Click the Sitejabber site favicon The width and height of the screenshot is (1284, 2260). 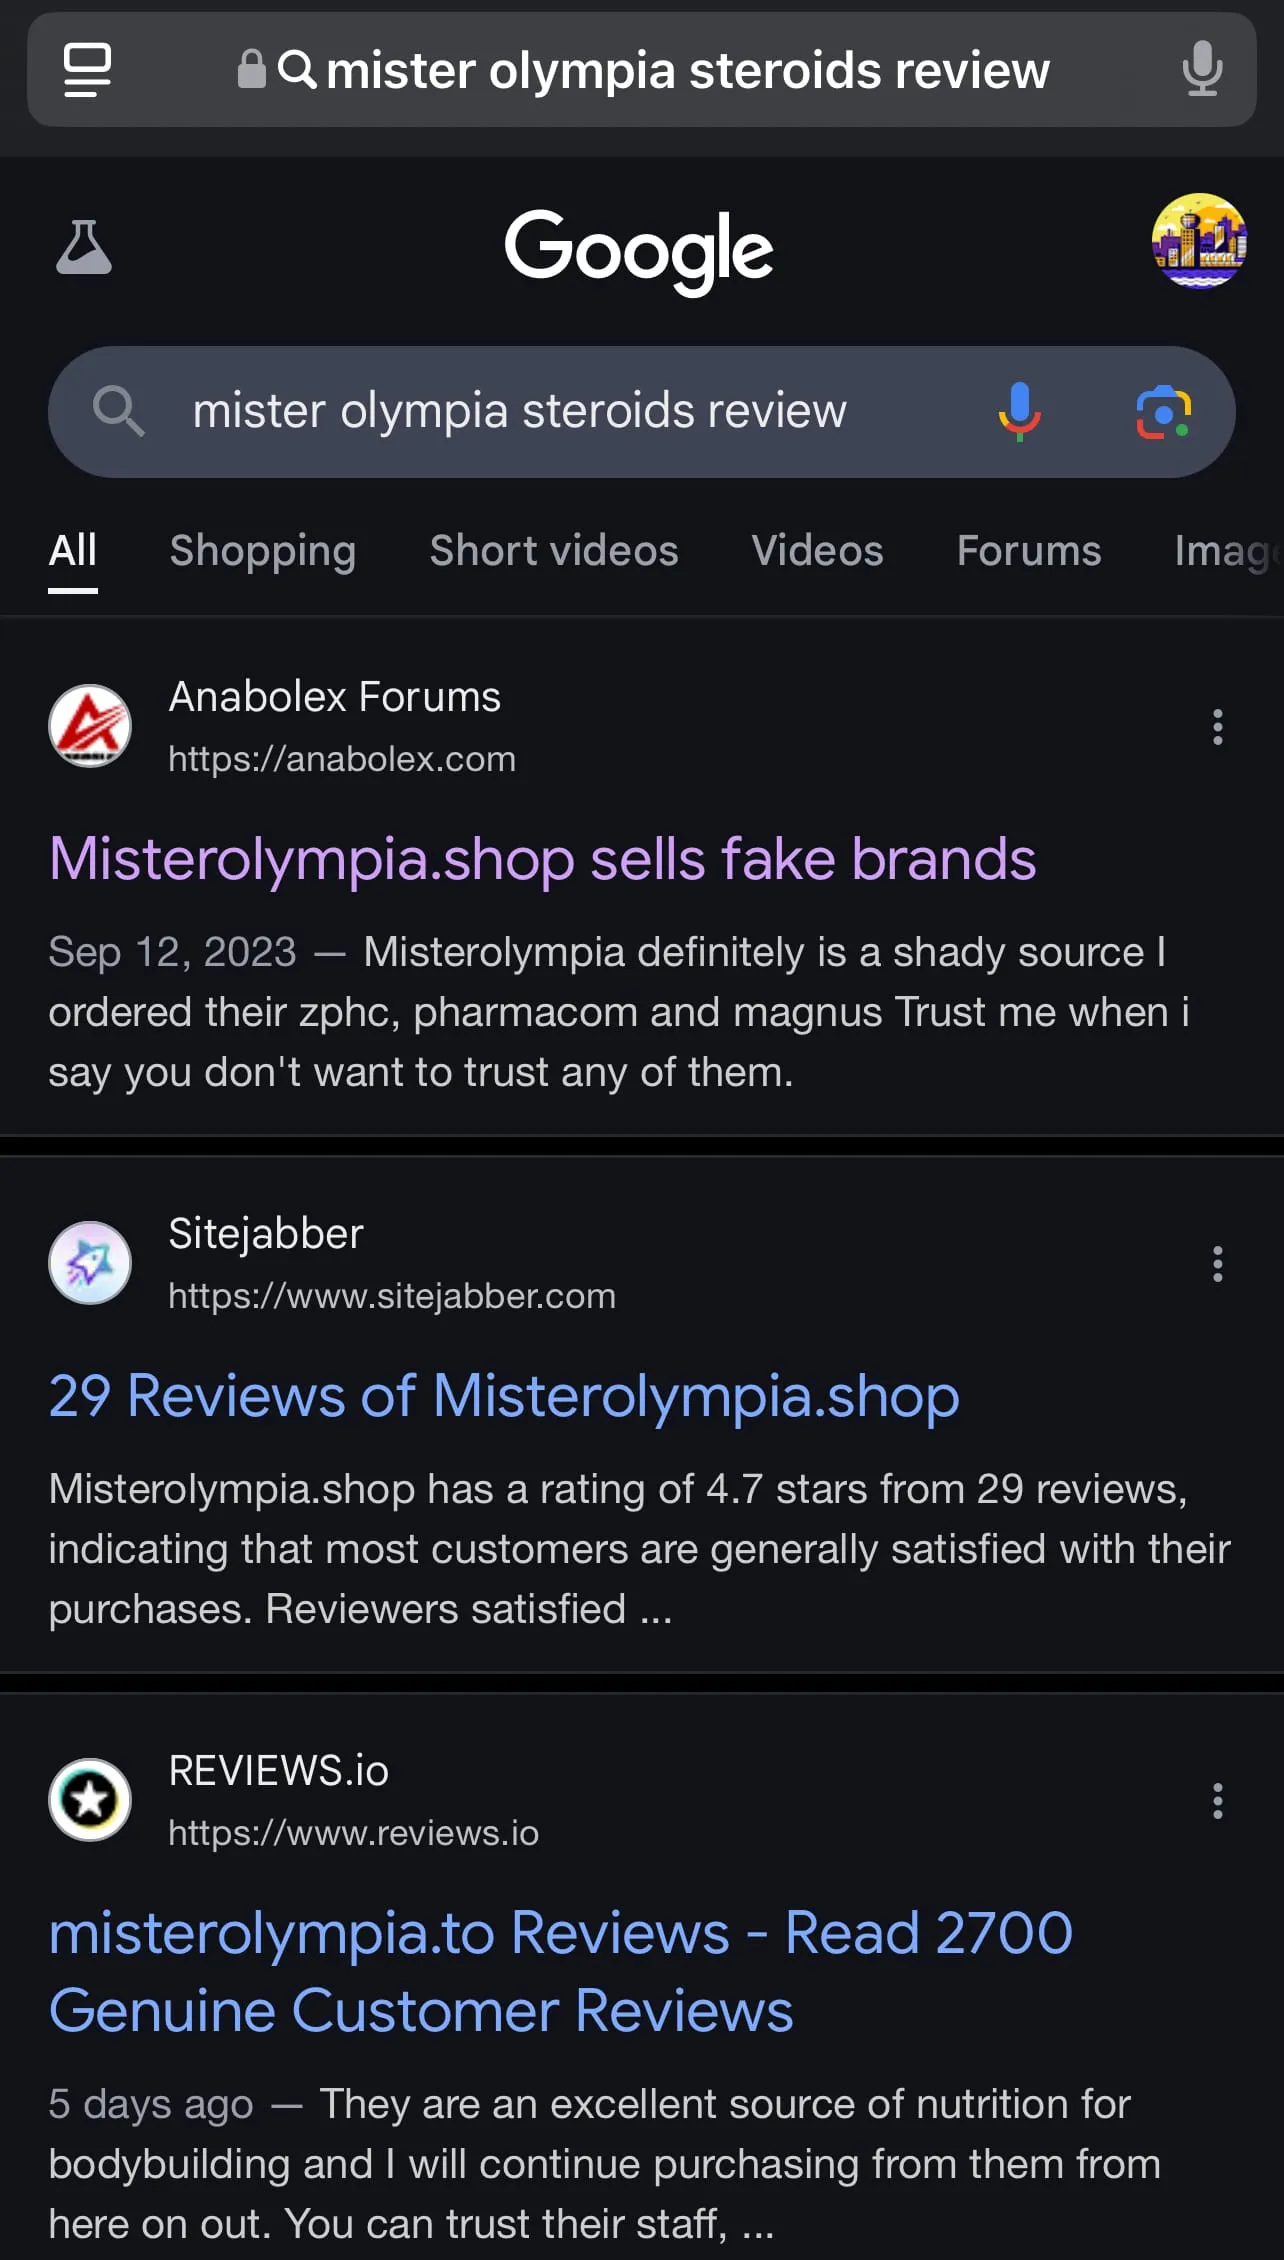[x=90, y=1263]
